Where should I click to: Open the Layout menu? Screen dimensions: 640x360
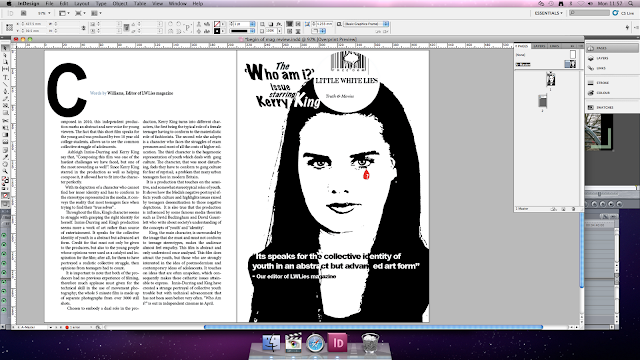coord(82,3)
